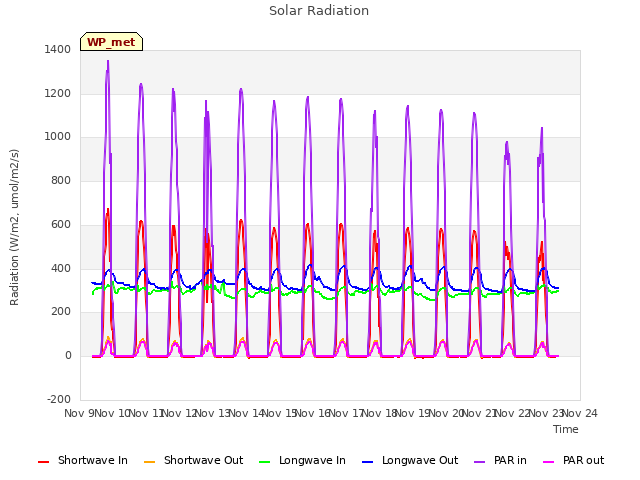Click the 1400 y-axis tick label
The image size is (640, 480).
point(58,49)
